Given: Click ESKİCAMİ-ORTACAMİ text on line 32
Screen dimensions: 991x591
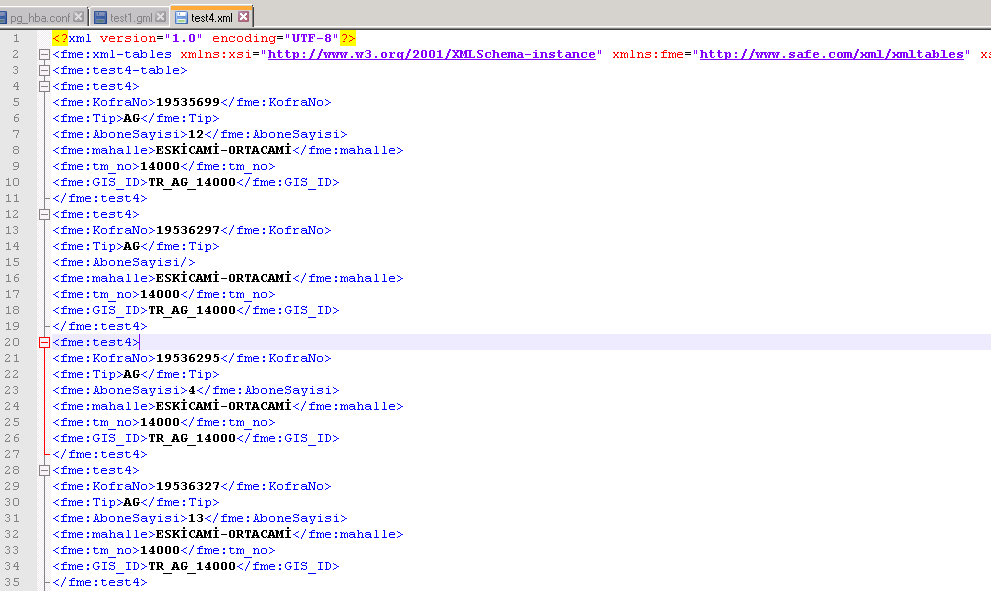Looking at the screenshot, I should [224, 534].
